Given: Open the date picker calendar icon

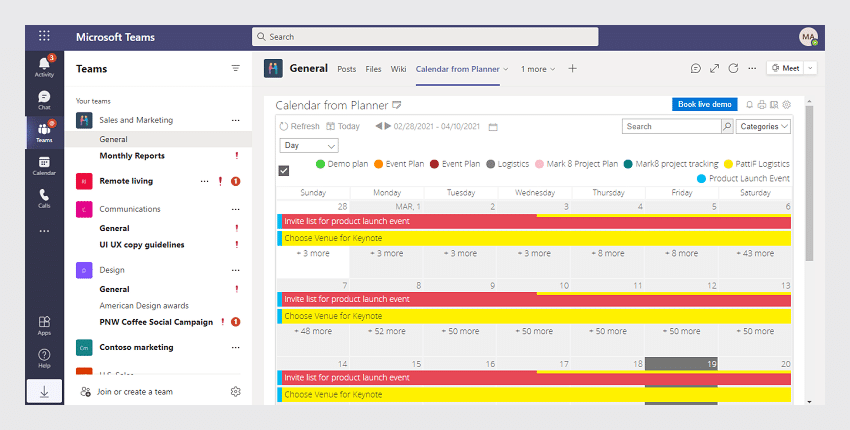Looking at the screenshot, I should (493, 127).
